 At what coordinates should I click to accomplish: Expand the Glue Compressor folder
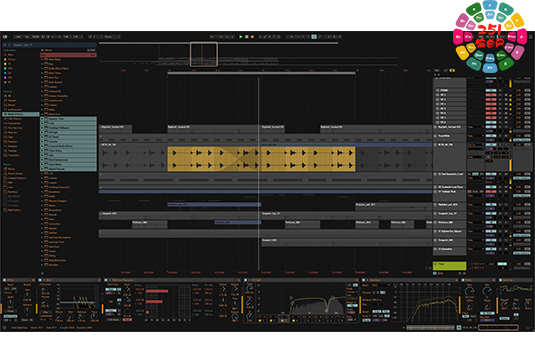(42, 160)
